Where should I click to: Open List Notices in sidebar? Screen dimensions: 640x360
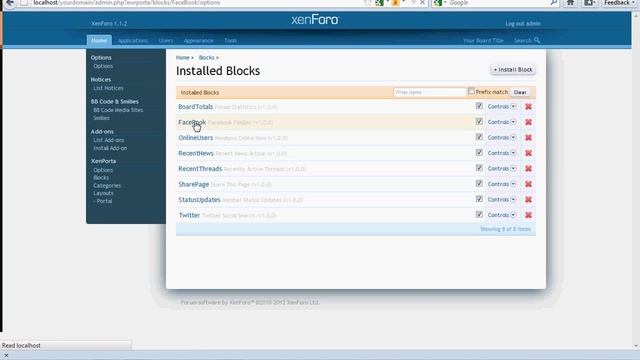click(108, 88)
